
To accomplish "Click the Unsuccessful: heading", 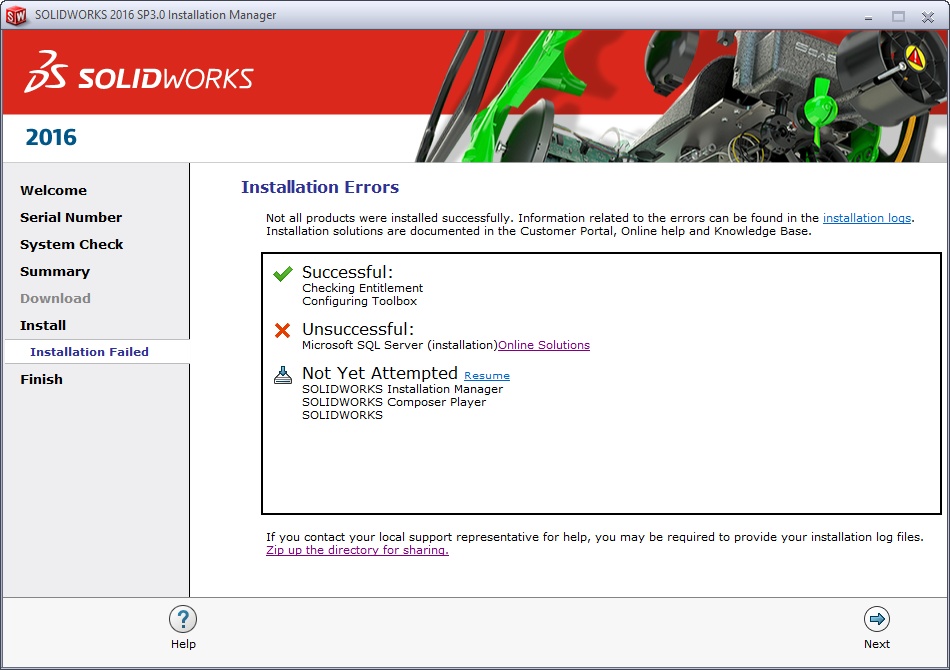I will [x=357, y=329].
